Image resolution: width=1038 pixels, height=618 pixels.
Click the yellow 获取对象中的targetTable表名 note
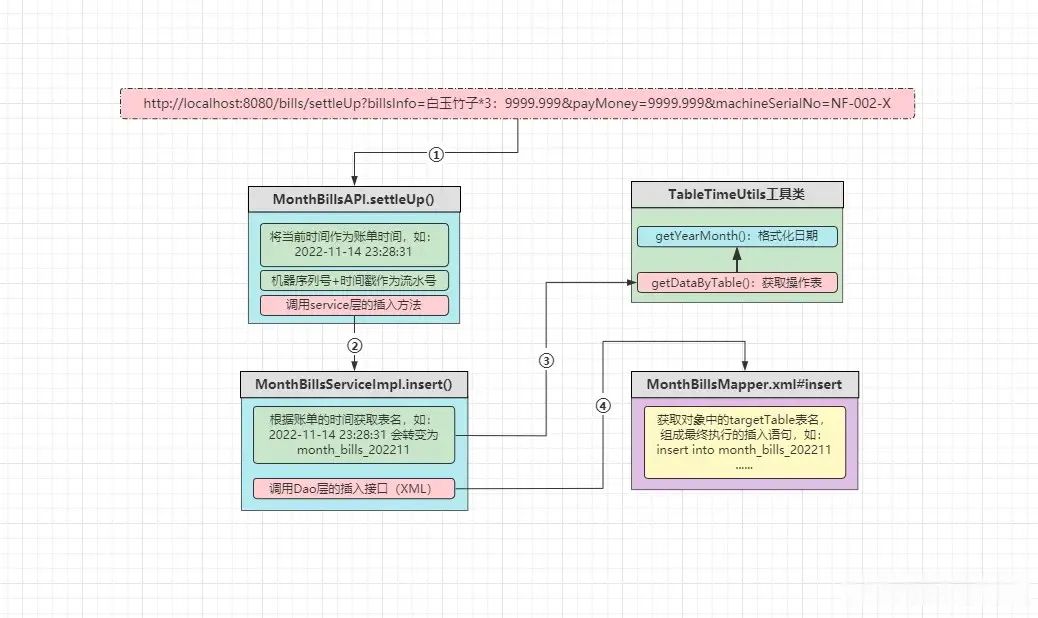point(745,442)
